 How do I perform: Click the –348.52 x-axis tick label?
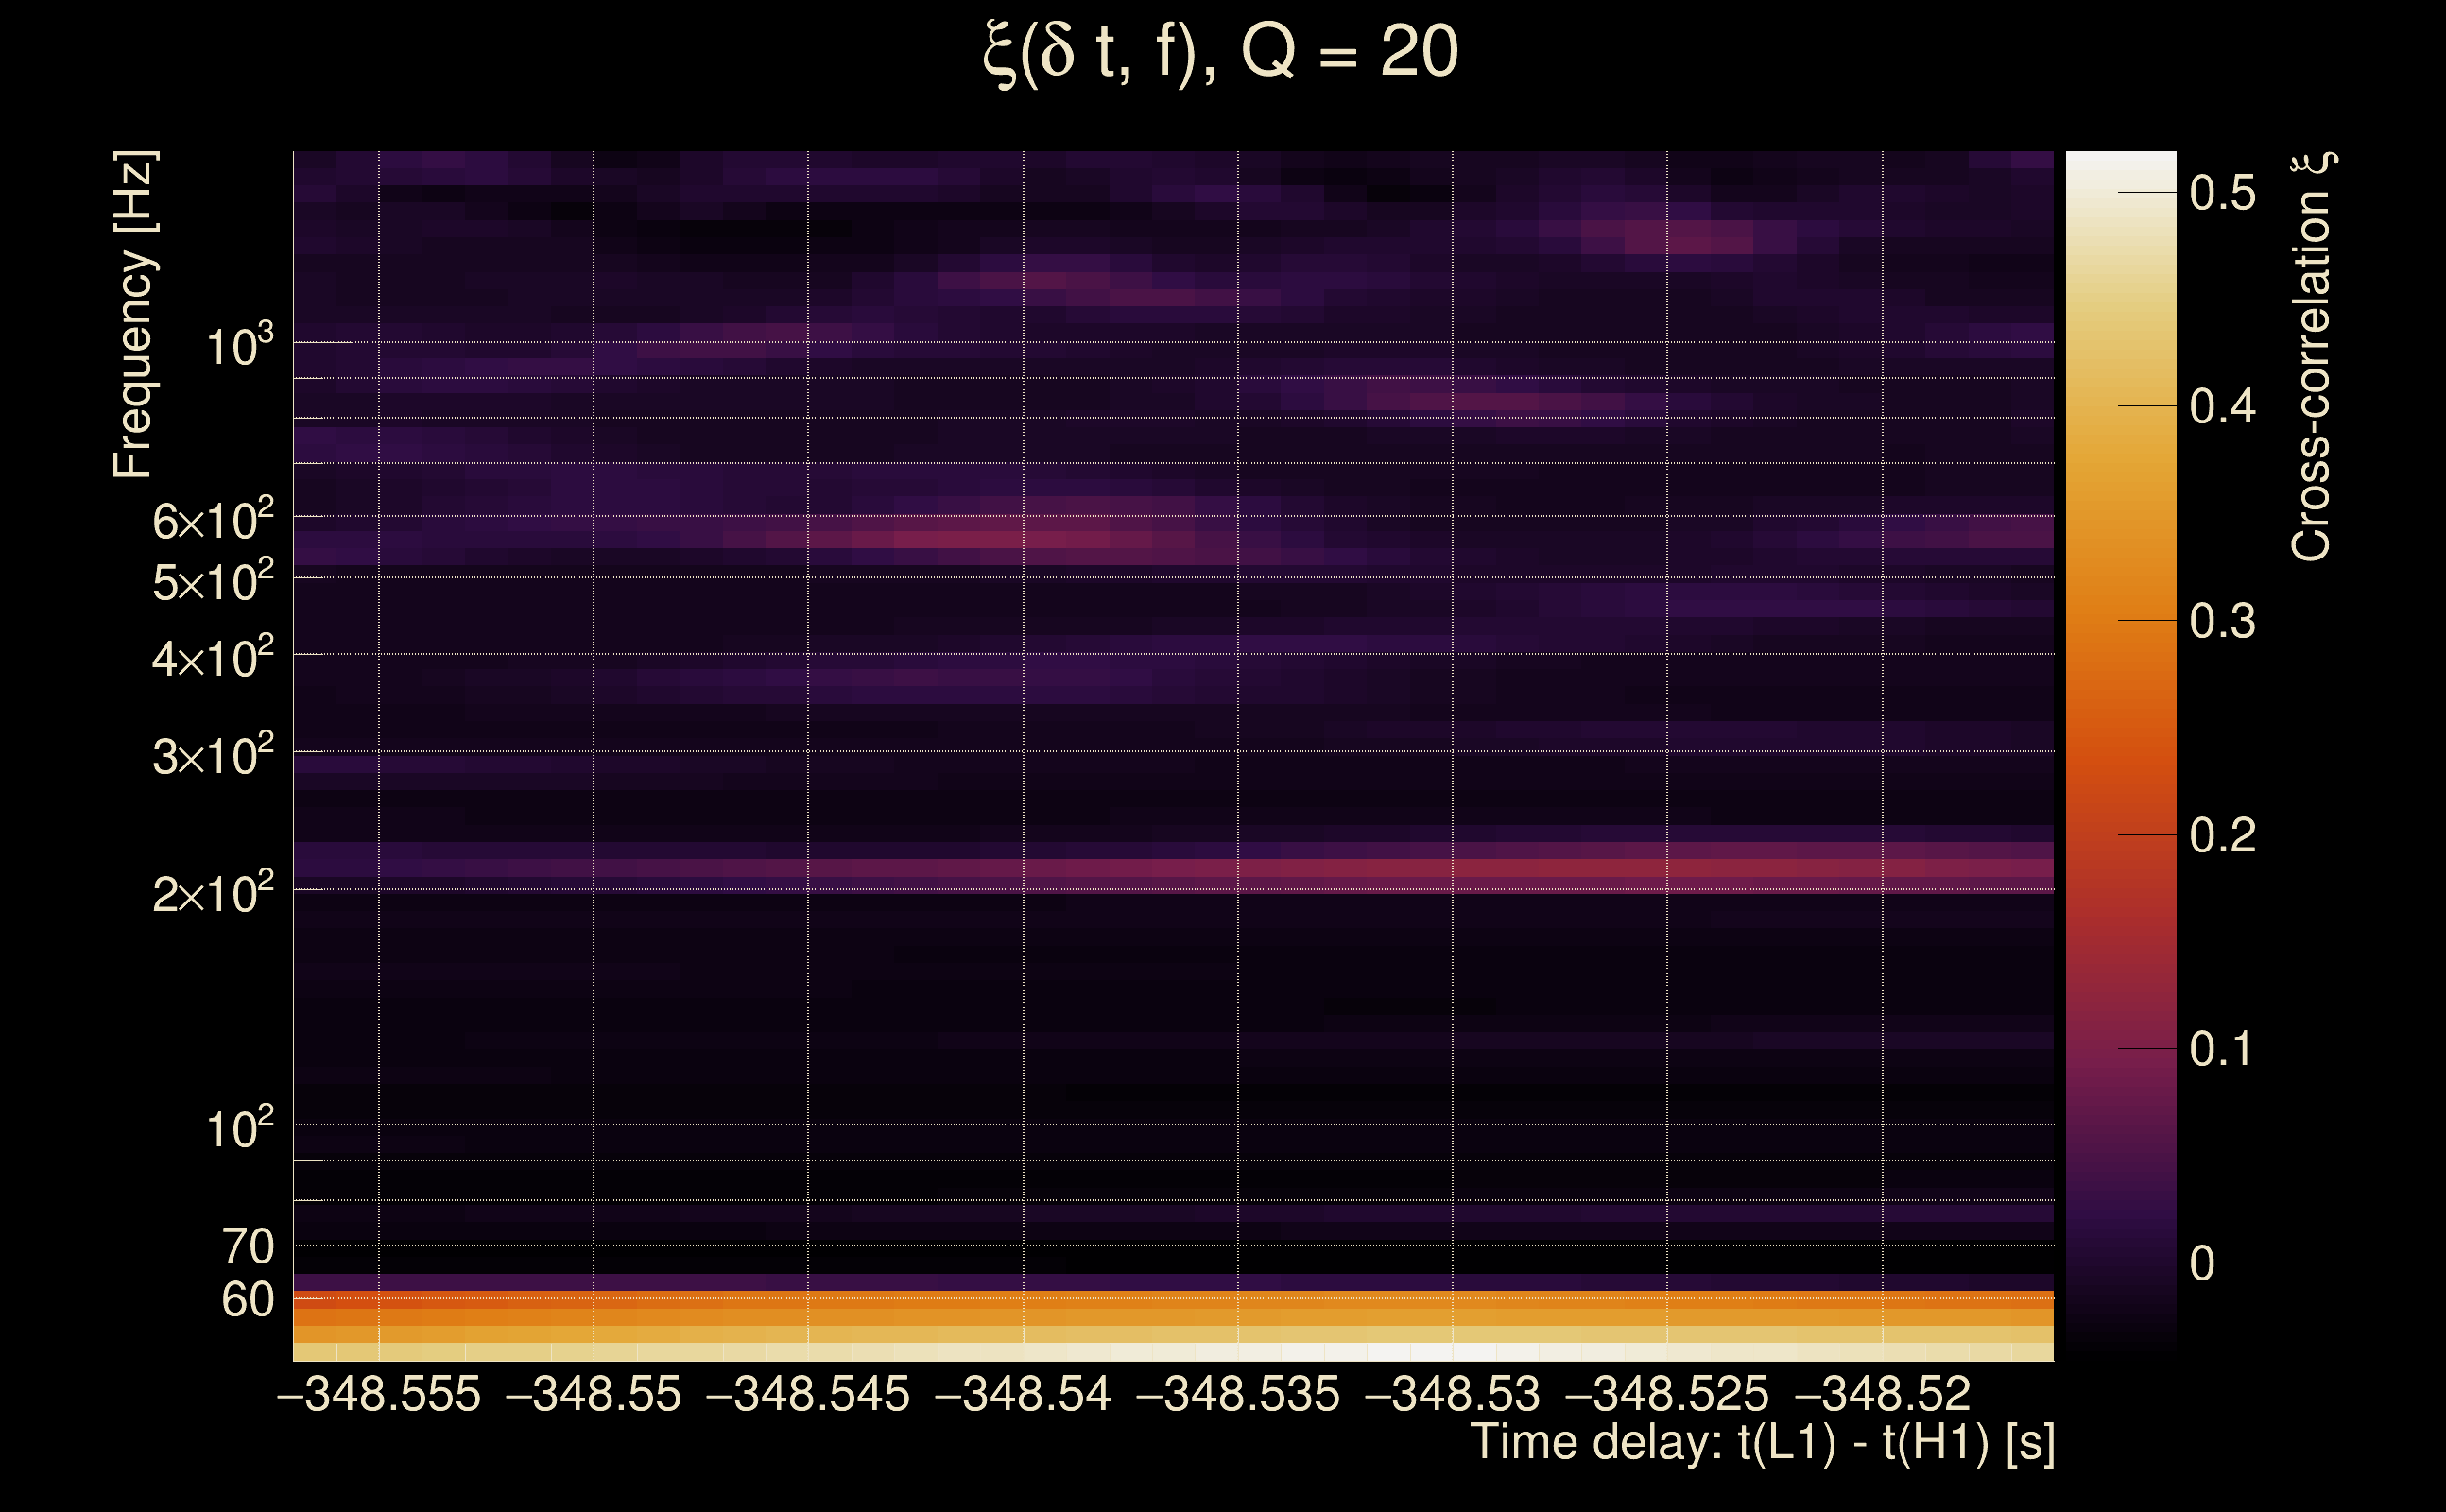(x=1882, y=1394)
